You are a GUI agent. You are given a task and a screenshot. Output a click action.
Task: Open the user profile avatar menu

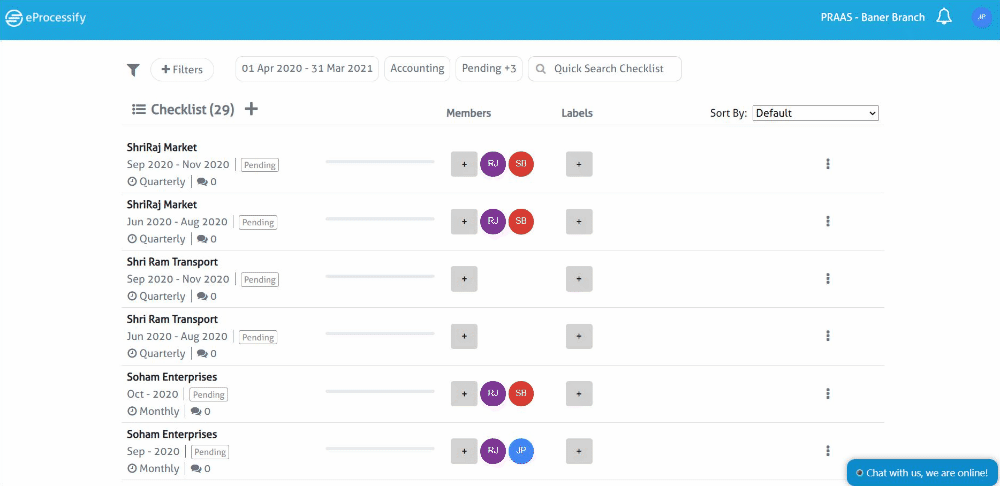point(982,17)
